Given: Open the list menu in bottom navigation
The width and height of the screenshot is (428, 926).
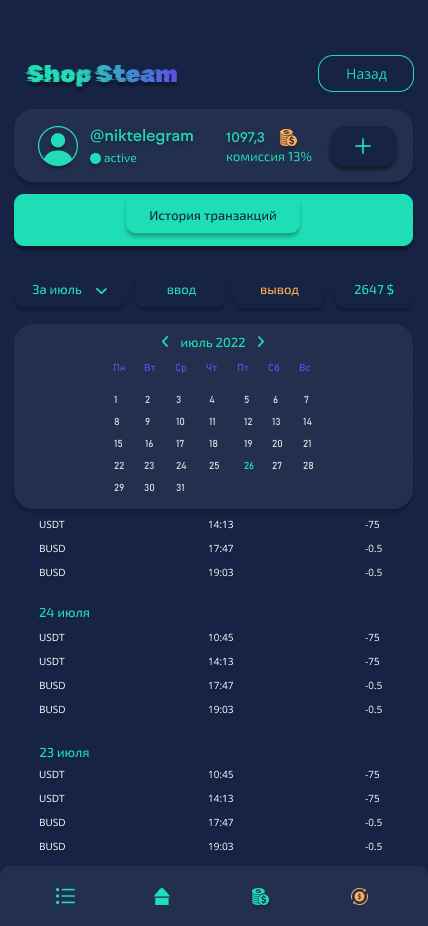Looking at the screenshot, I should point(66,896).
